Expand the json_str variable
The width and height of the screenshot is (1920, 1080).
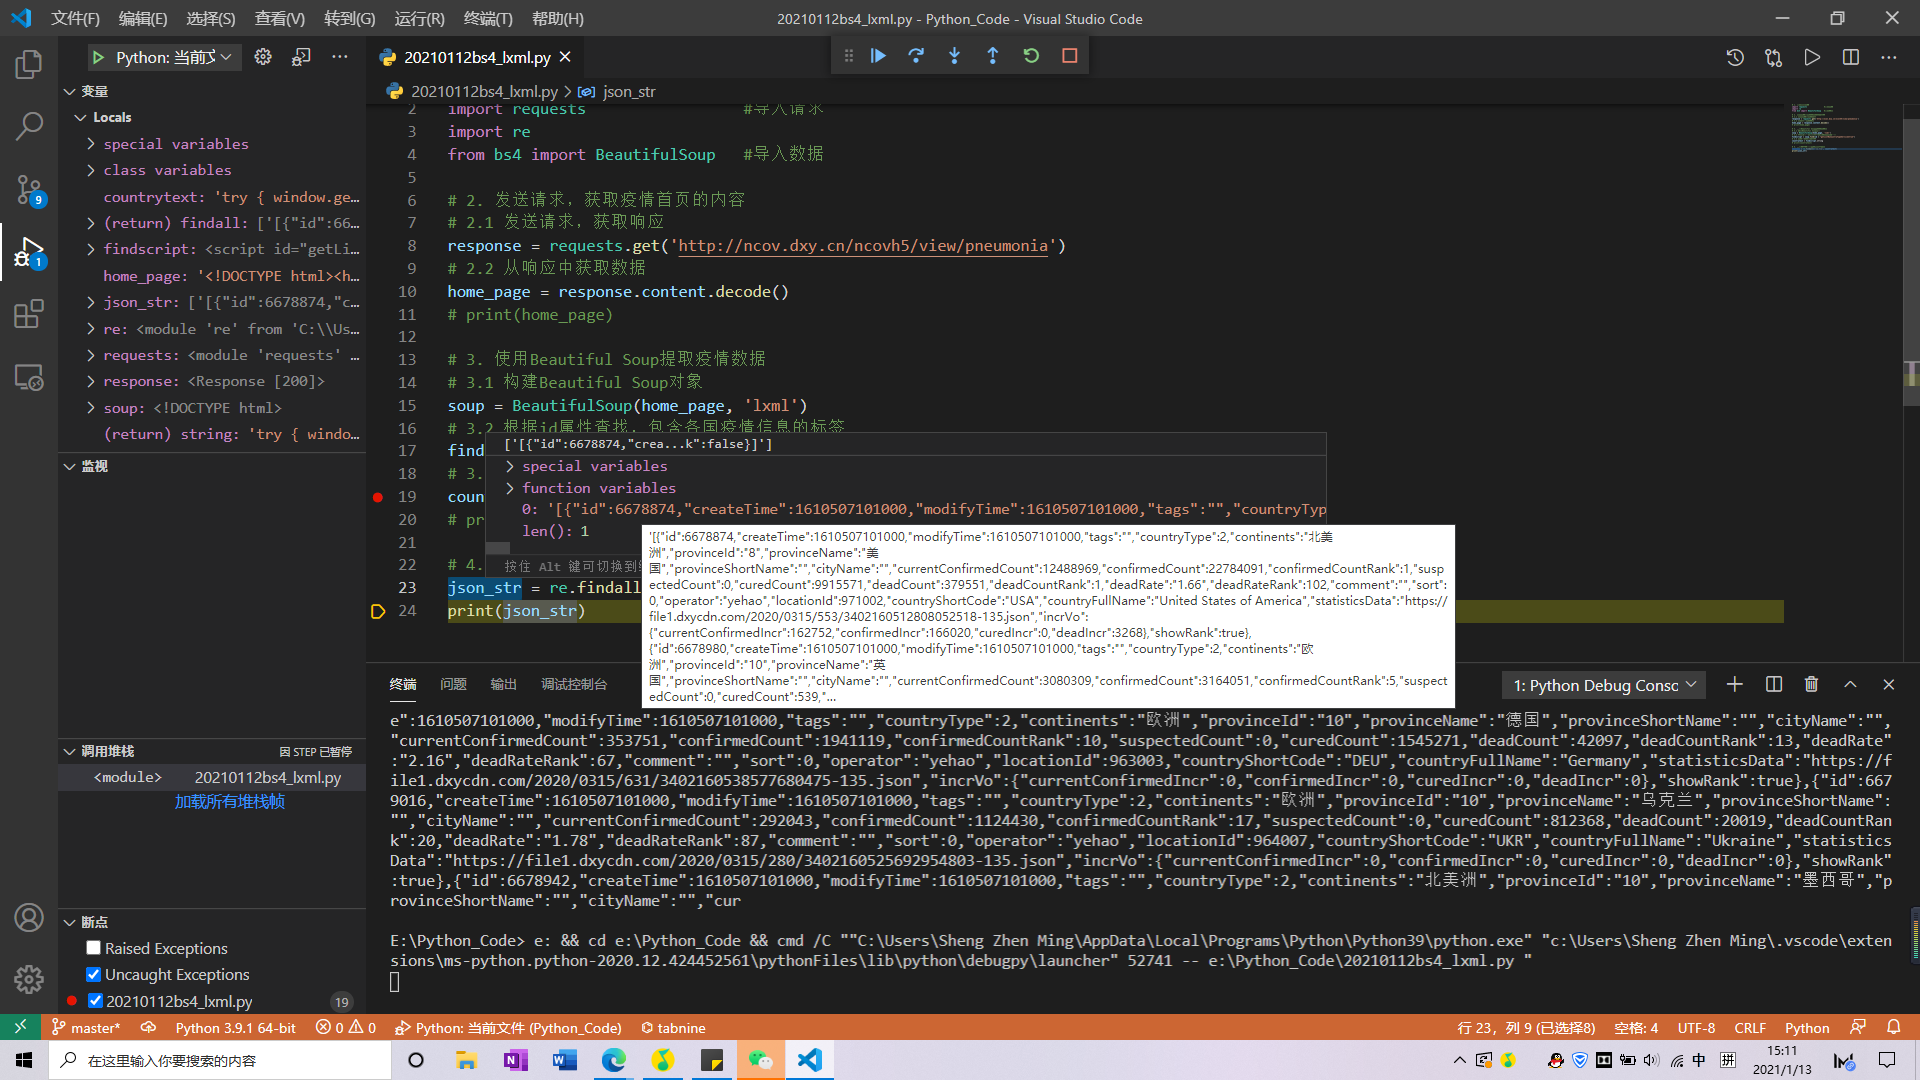tap(91, 302)
